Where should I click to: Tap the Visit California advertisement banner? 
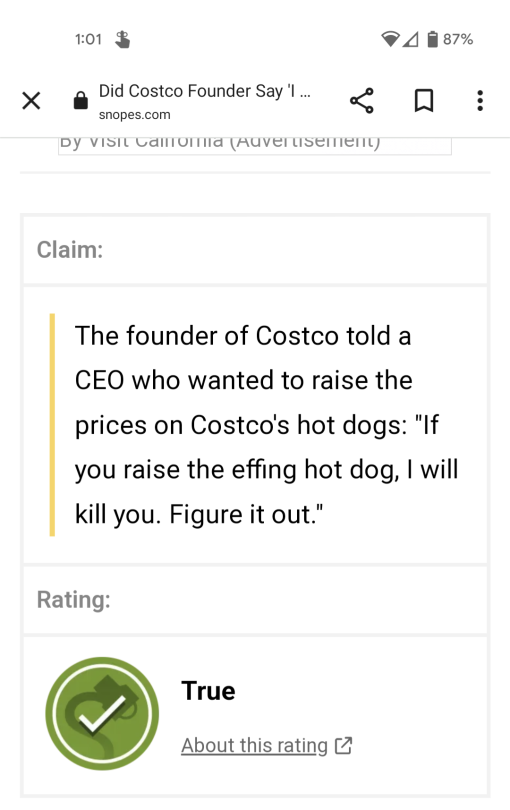tap(255, 146)
